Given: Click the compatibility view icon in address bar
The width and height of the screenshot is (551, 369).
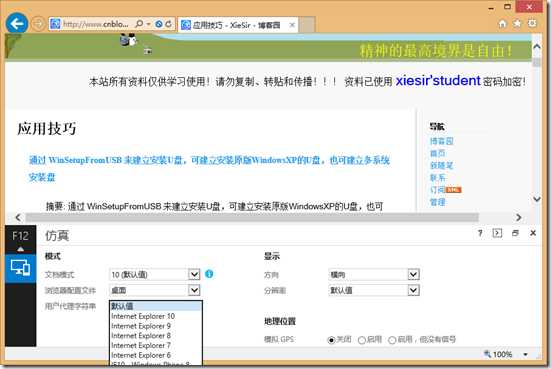Looking at the screenshot, I should 159,24.
